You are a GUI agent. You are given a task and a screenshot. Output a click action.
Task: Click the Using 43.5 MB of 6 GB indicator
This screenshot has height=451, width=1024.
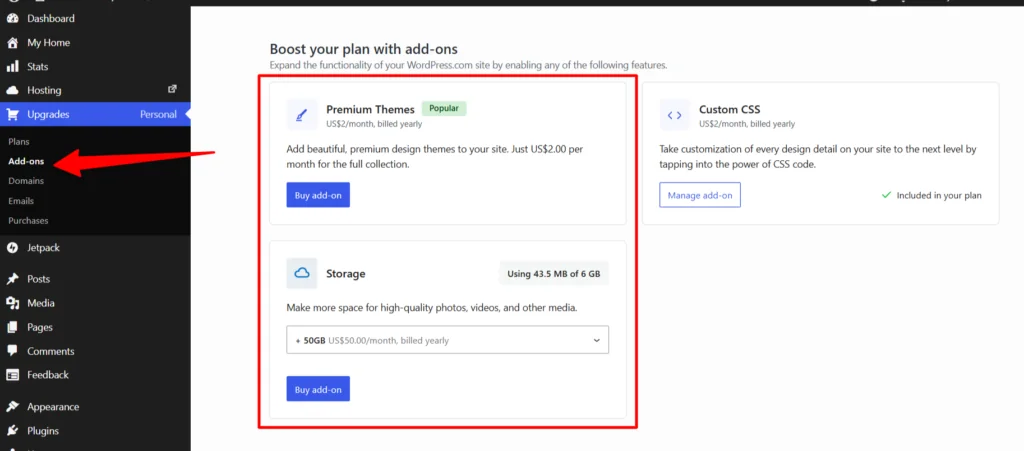[x=554, y=274]
